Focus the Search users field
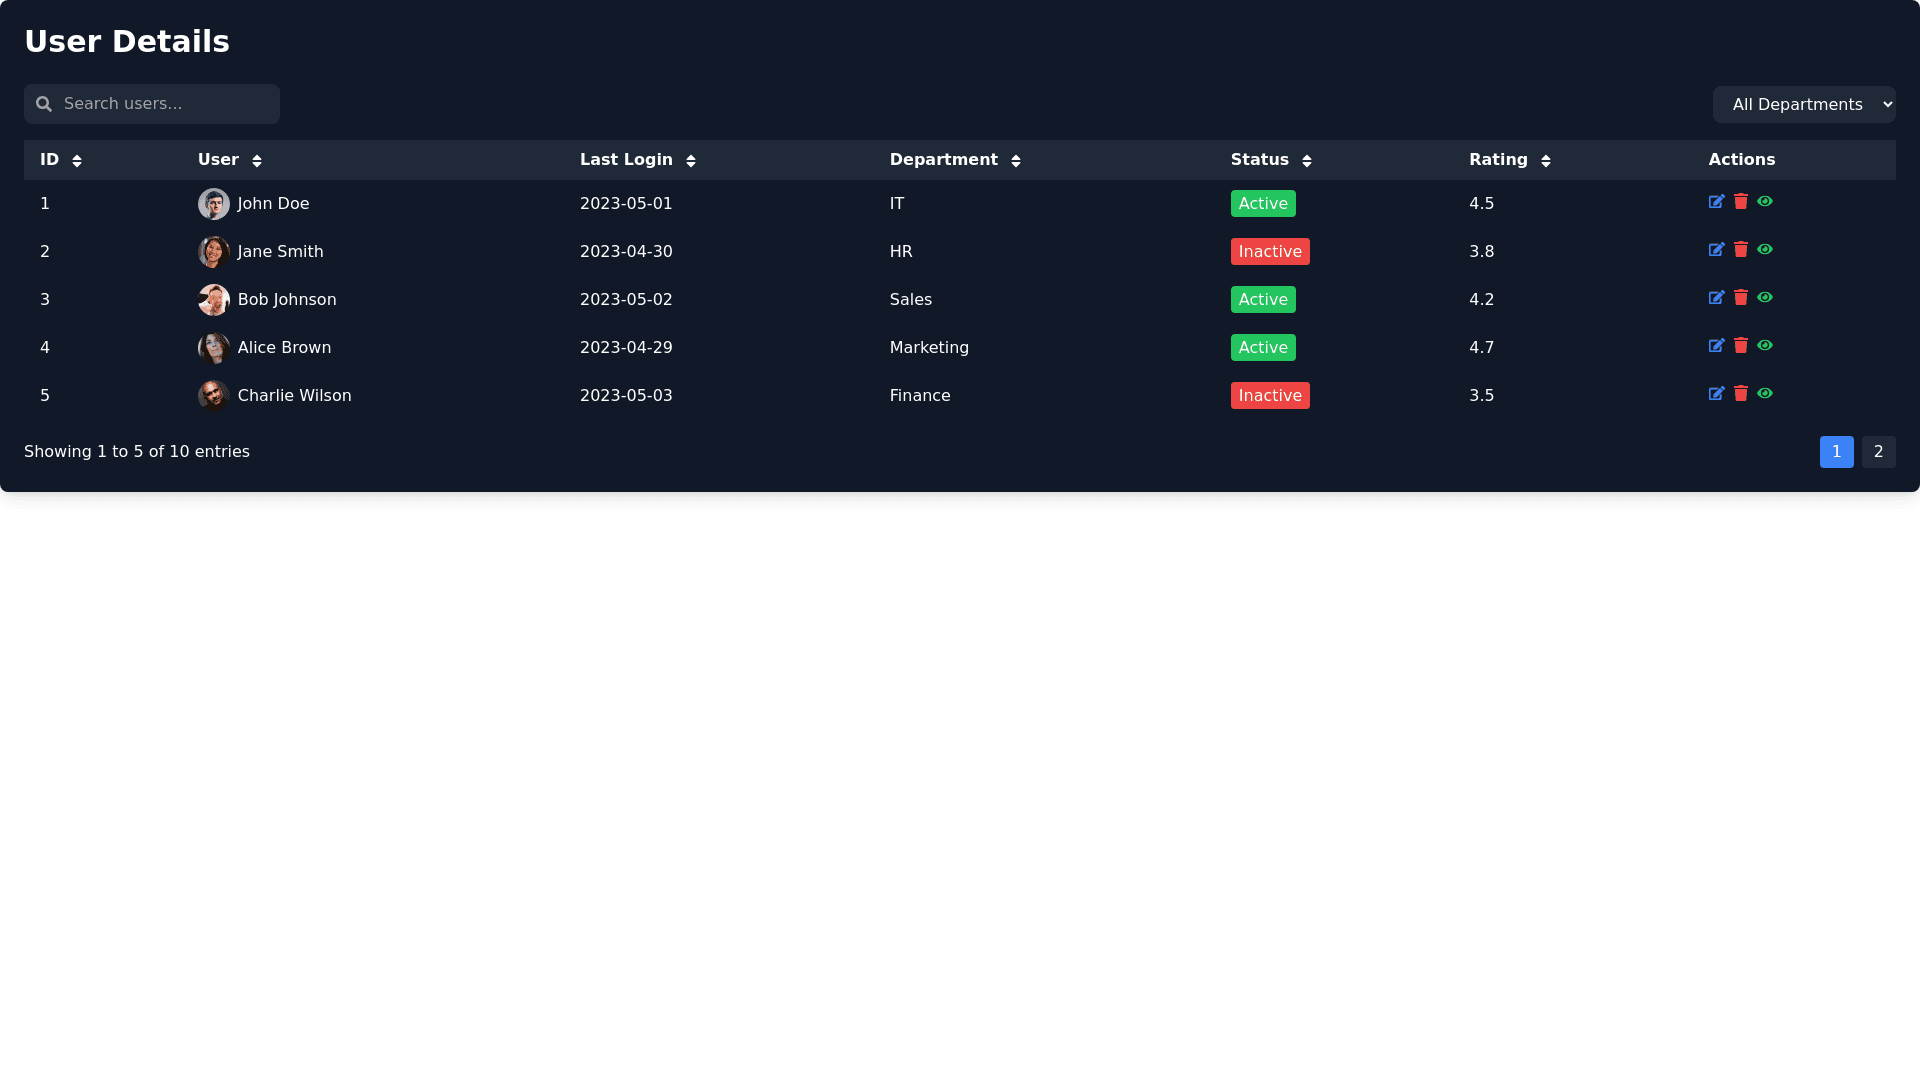 pyautogui.click(x=165, y=104)
